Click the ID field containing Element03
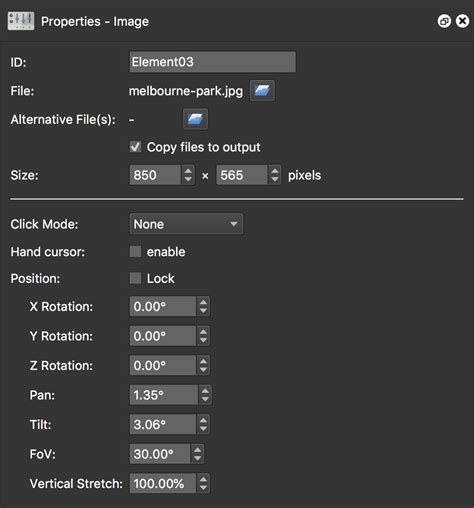The width and height of the screenshot is (474, 508). [212, 62]
